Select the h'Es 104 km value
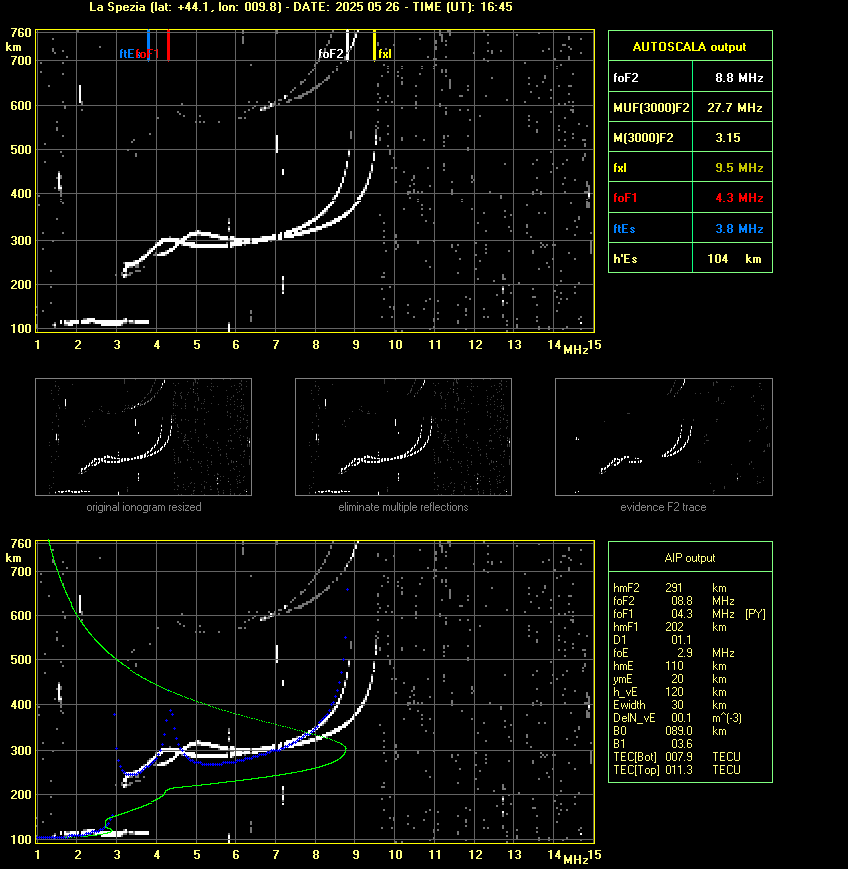848x869 pixels. click(x=734, y=258)
